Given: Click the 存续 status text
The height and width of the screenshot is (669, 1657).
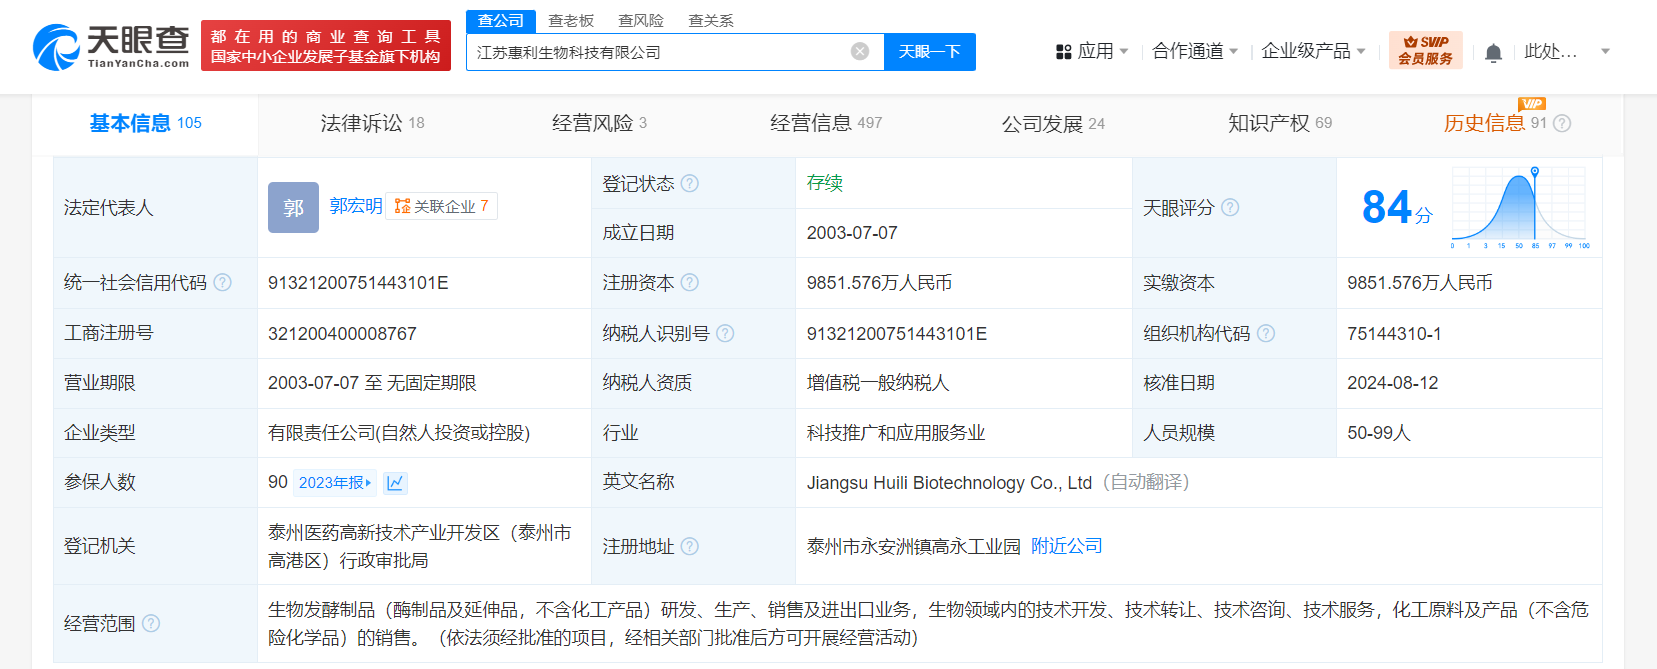Looking at the screenshot, I should click(825, 183).
